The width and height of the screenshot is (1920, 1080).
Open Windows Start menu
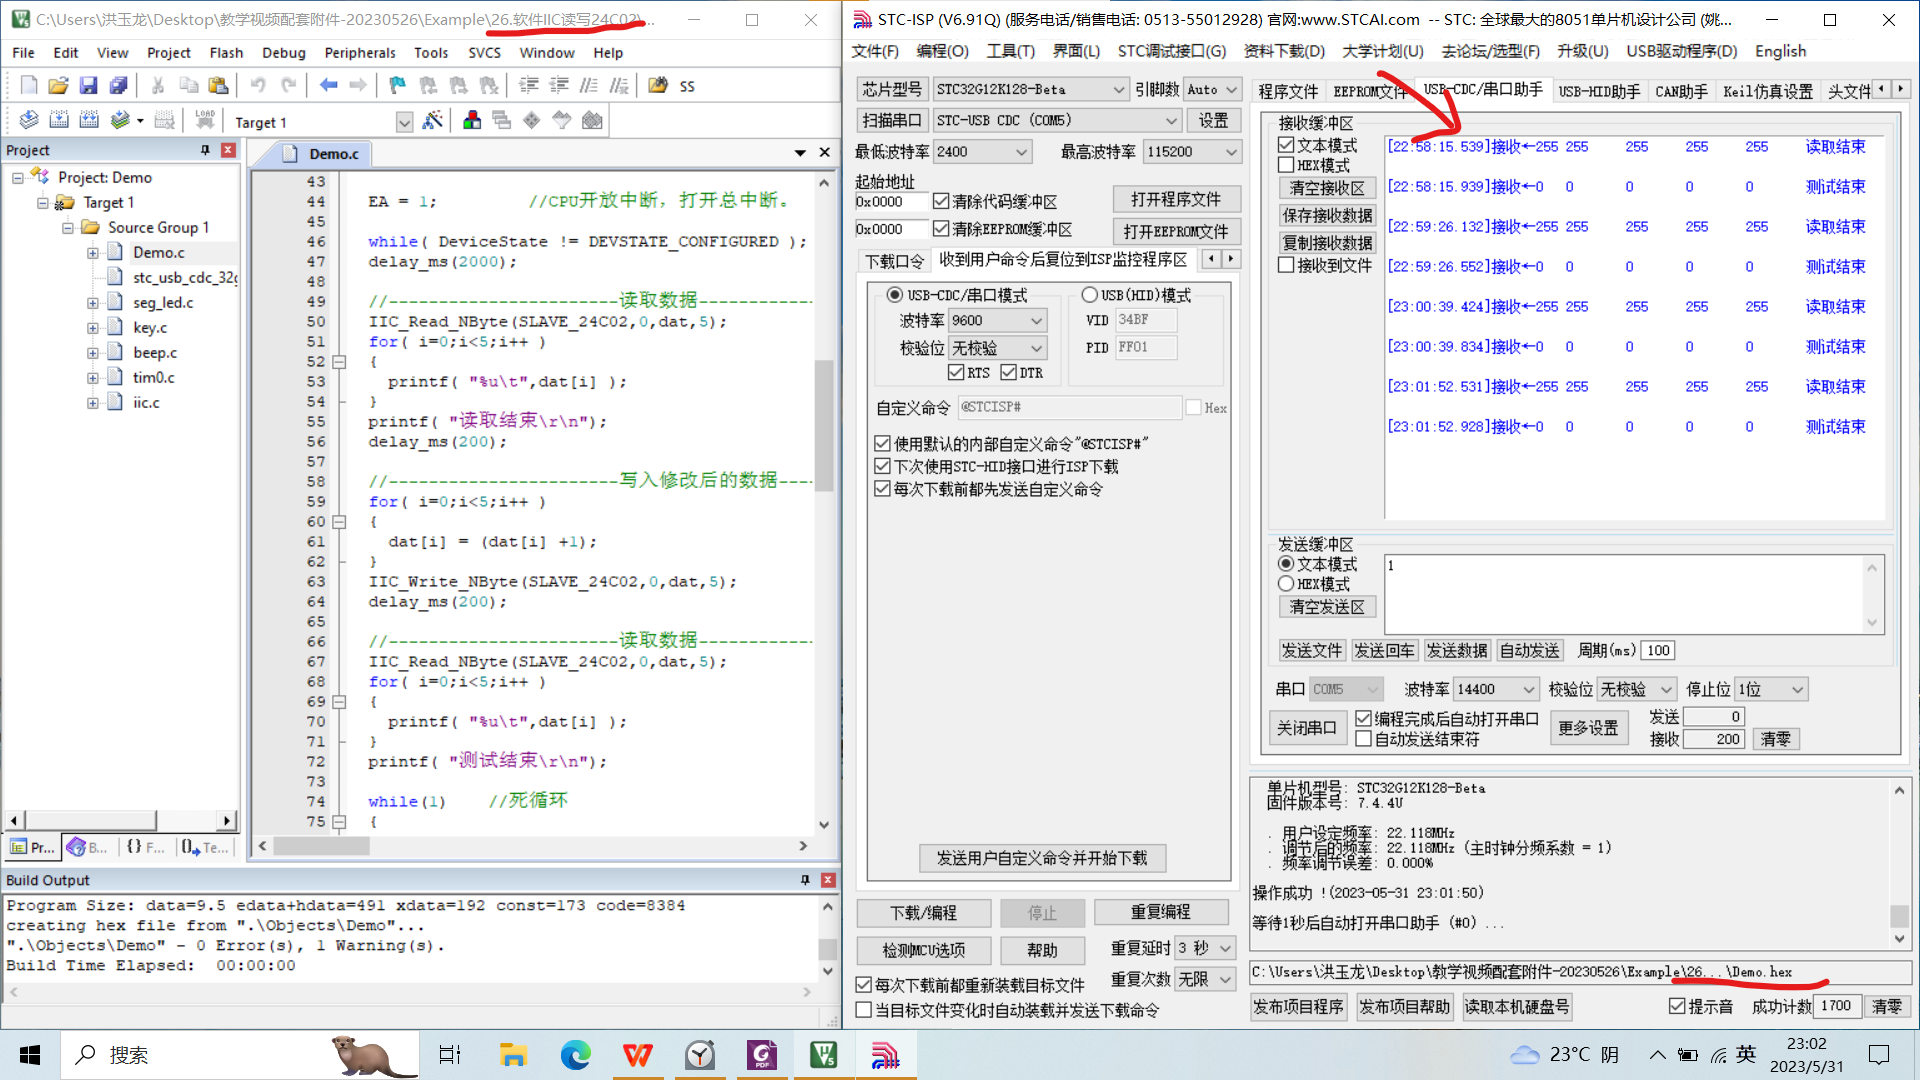(30, 1055)
